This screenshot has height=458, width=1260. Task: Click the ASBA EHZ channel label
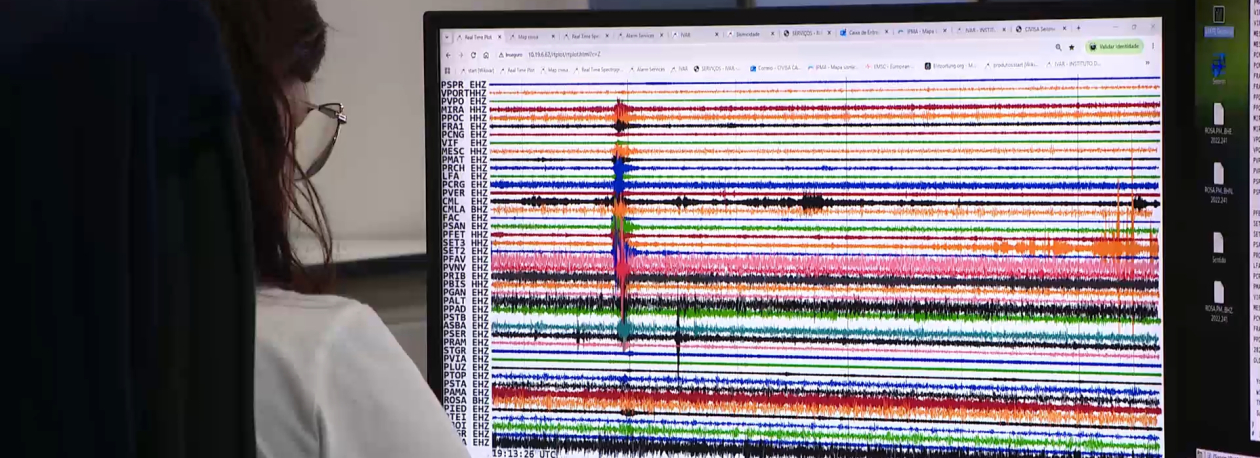pyautogui.click(x=464, y=325)
